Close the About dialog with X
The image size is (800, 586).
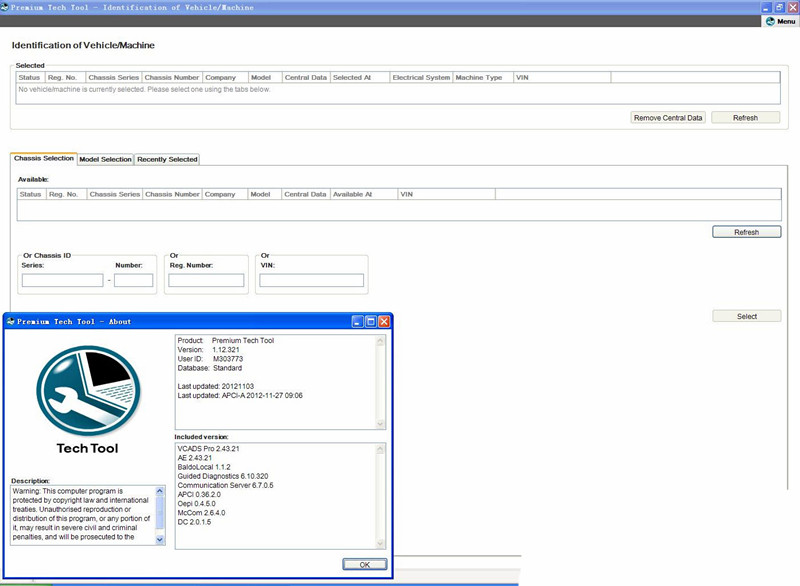[384, 321]
